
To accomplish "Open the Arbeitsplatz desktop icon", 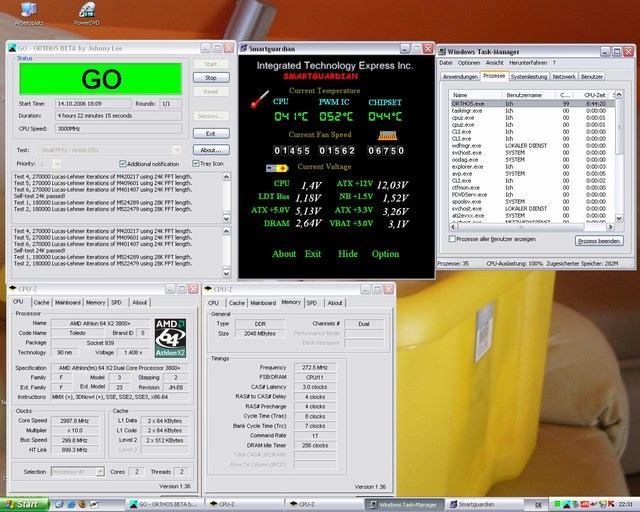I will pyautogui.click(x=29, y=13).
